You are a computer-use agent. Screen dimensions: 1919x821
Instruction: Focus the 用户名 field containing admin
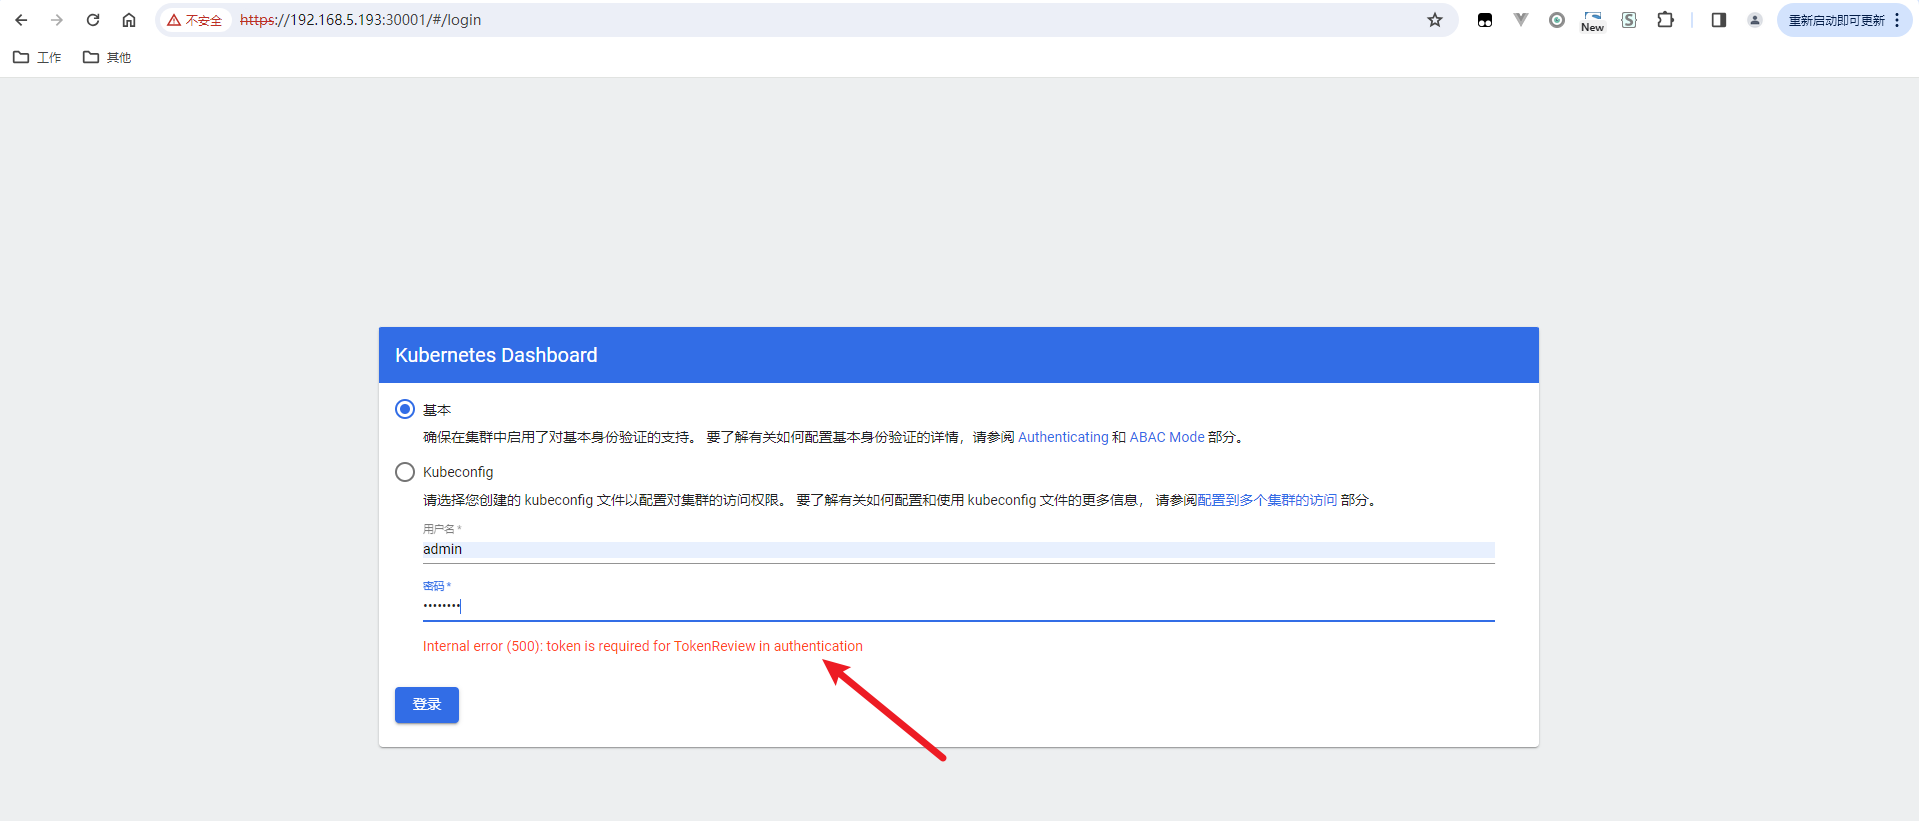(x=958, y=550)
